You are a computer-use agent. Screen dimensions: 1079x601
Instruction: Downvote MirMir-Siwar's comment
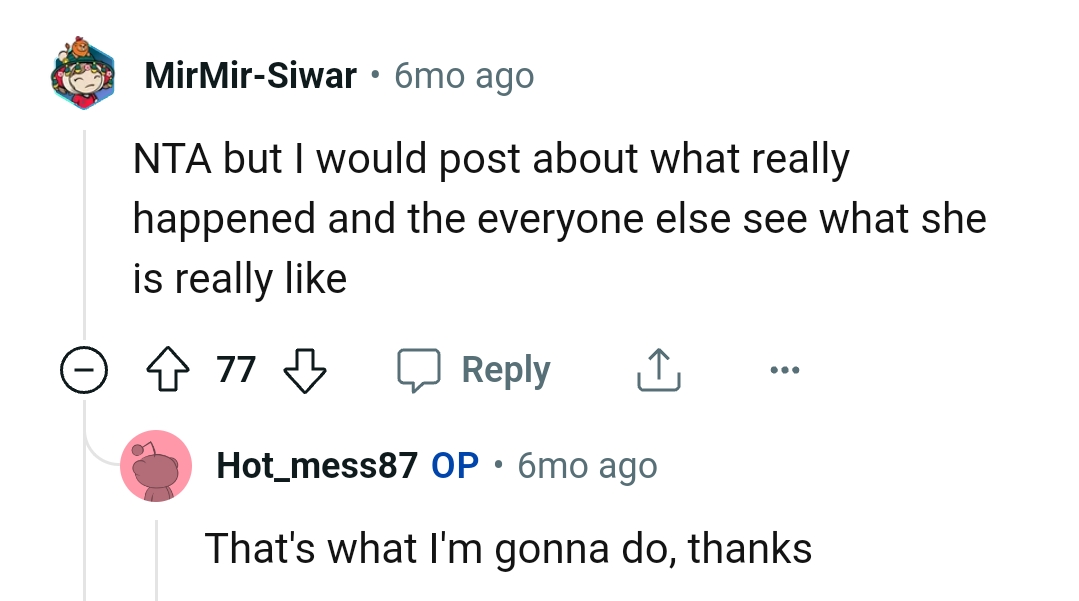click(305, 369)
